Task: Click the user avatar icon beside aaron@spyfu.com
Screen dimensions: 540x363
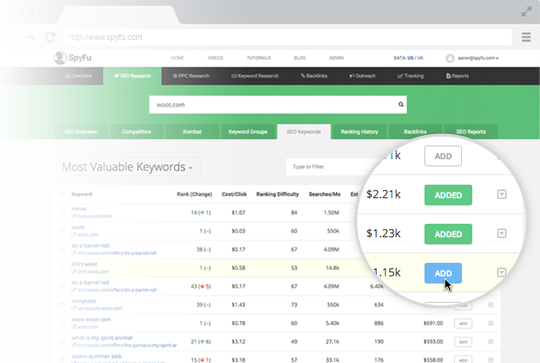Action: point(450,58)
